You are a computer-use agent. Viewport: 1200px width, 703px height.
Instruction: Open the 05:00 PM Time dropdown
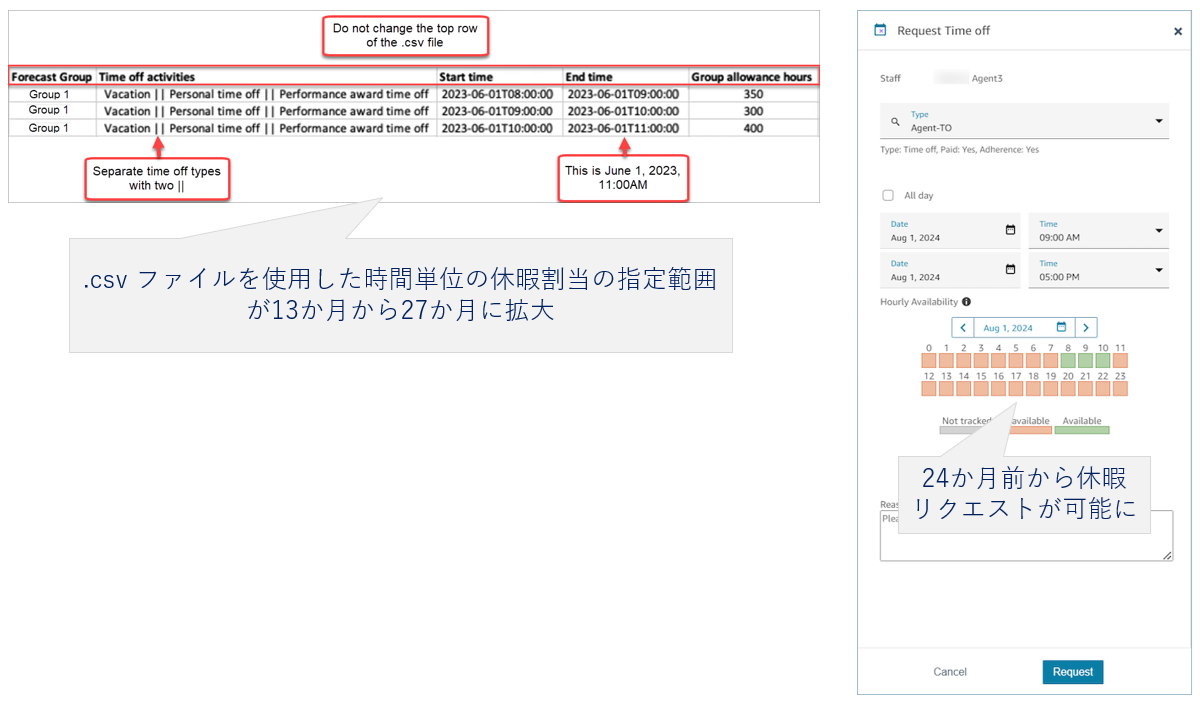pos(1099,270)
